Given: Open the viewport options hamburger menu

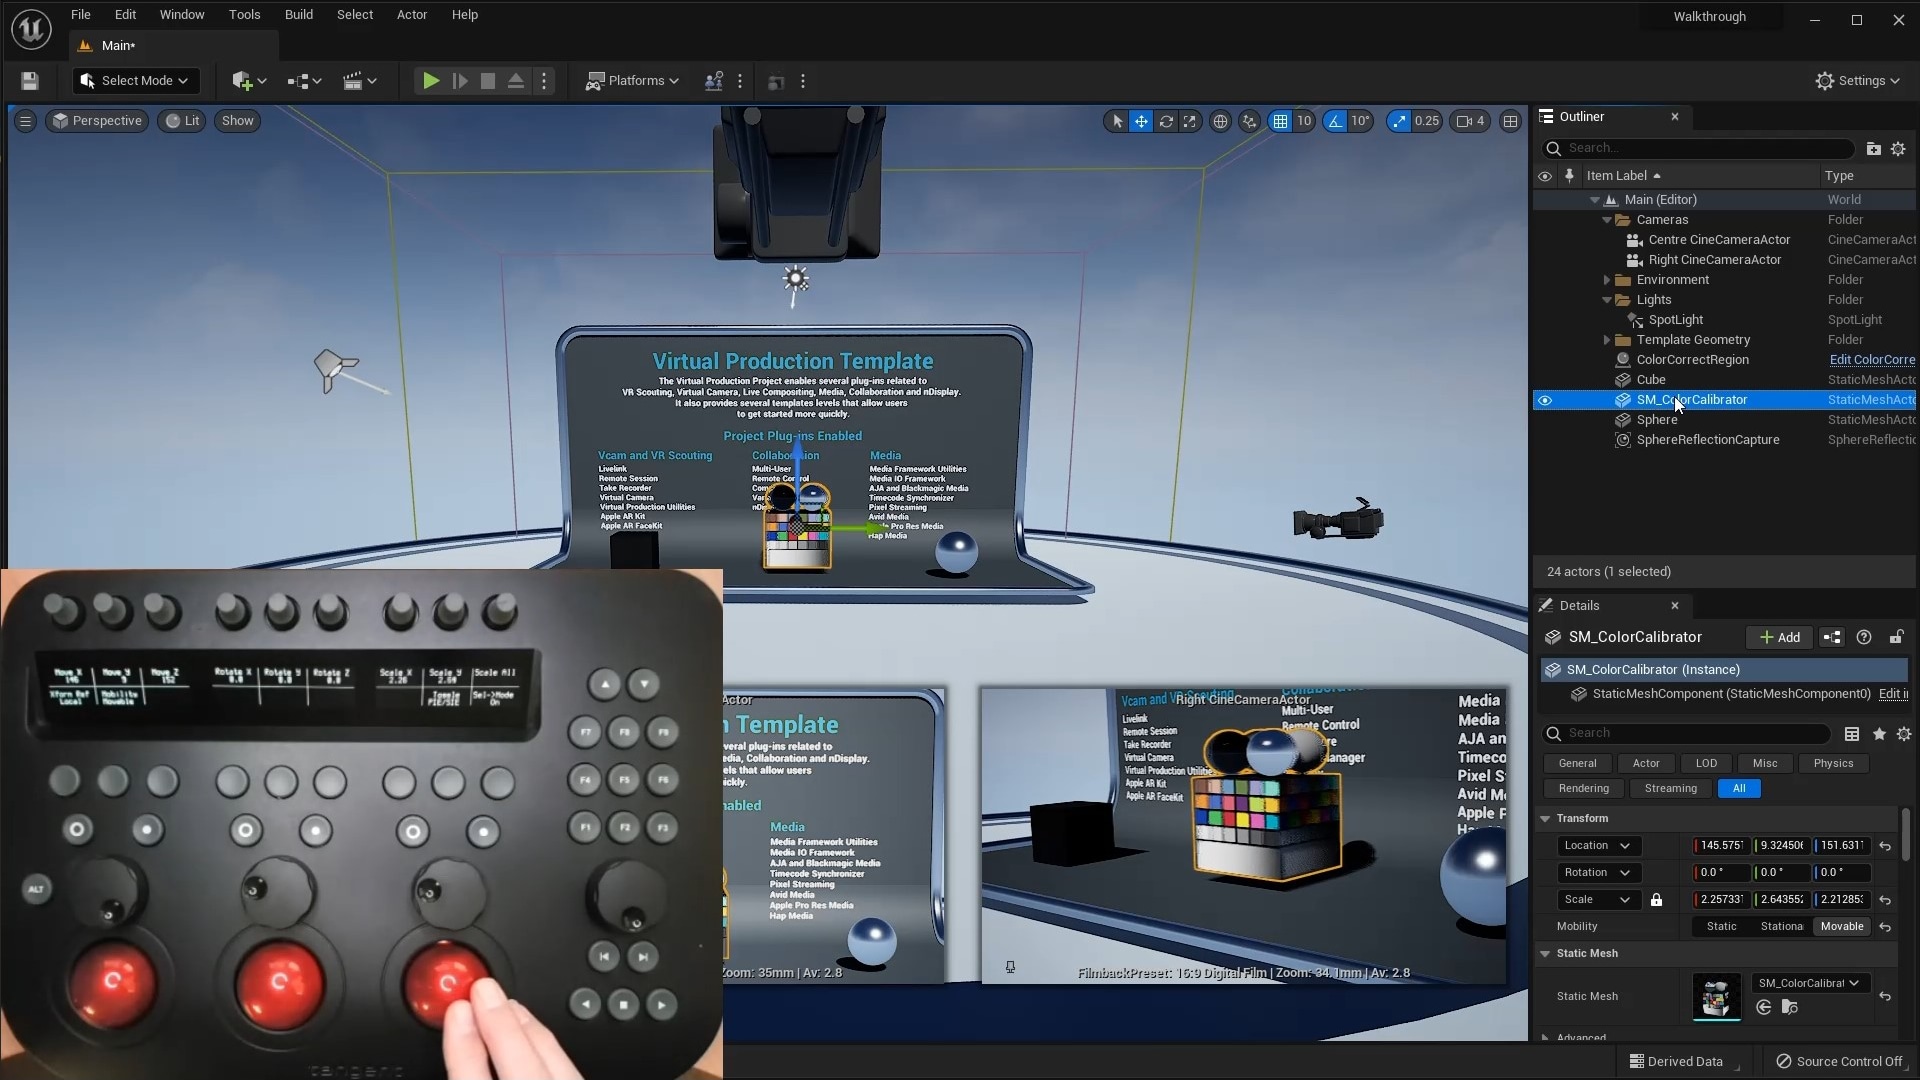Looking at the screenshot, I should tap(26, 121).
